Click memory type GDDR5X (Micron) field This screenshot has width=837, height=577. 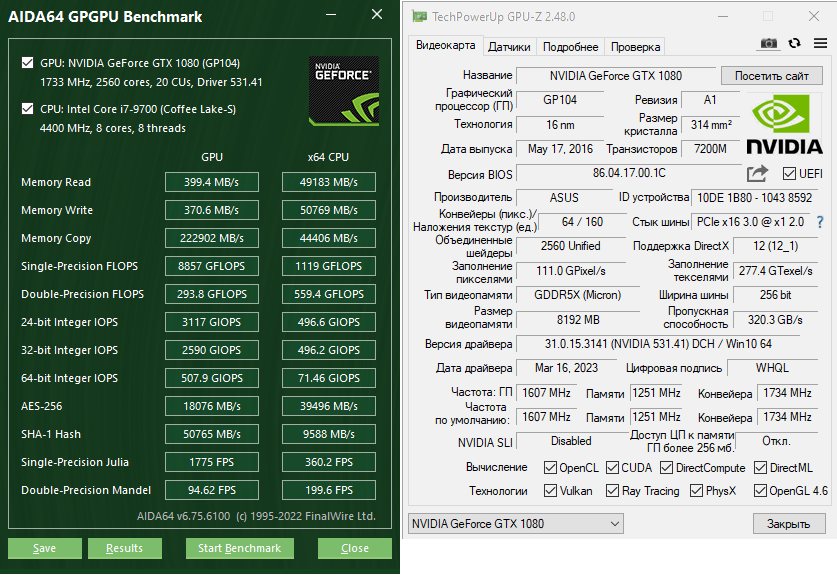click(578, 295)
